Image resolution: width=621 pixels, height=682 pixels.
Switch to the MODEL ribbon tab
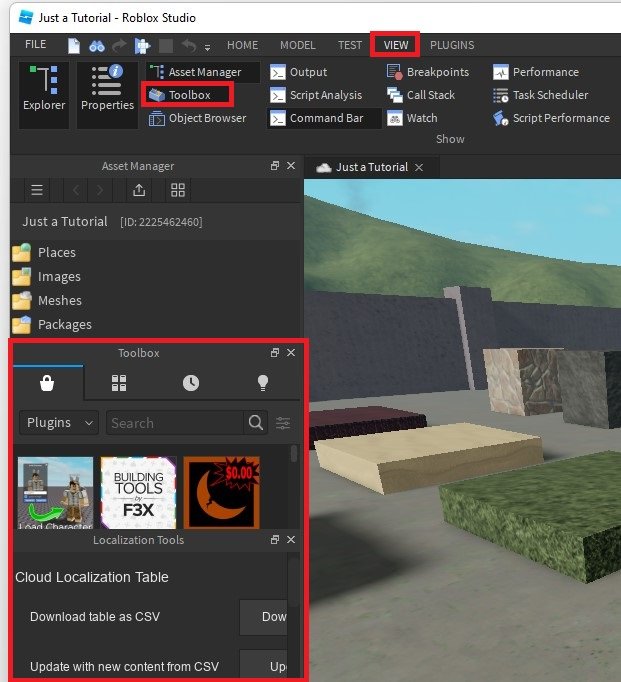click(297, 45)
